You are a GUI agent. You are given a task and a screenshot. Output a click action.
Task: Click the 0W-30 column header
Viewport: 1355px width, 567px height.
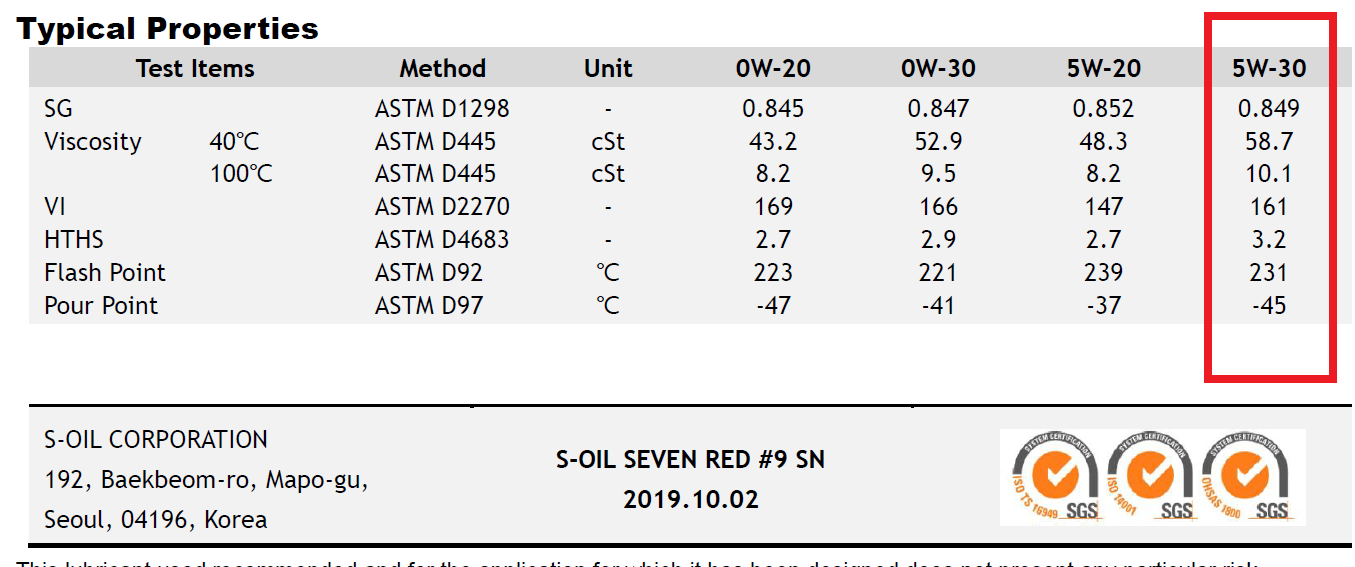point(938,68)
